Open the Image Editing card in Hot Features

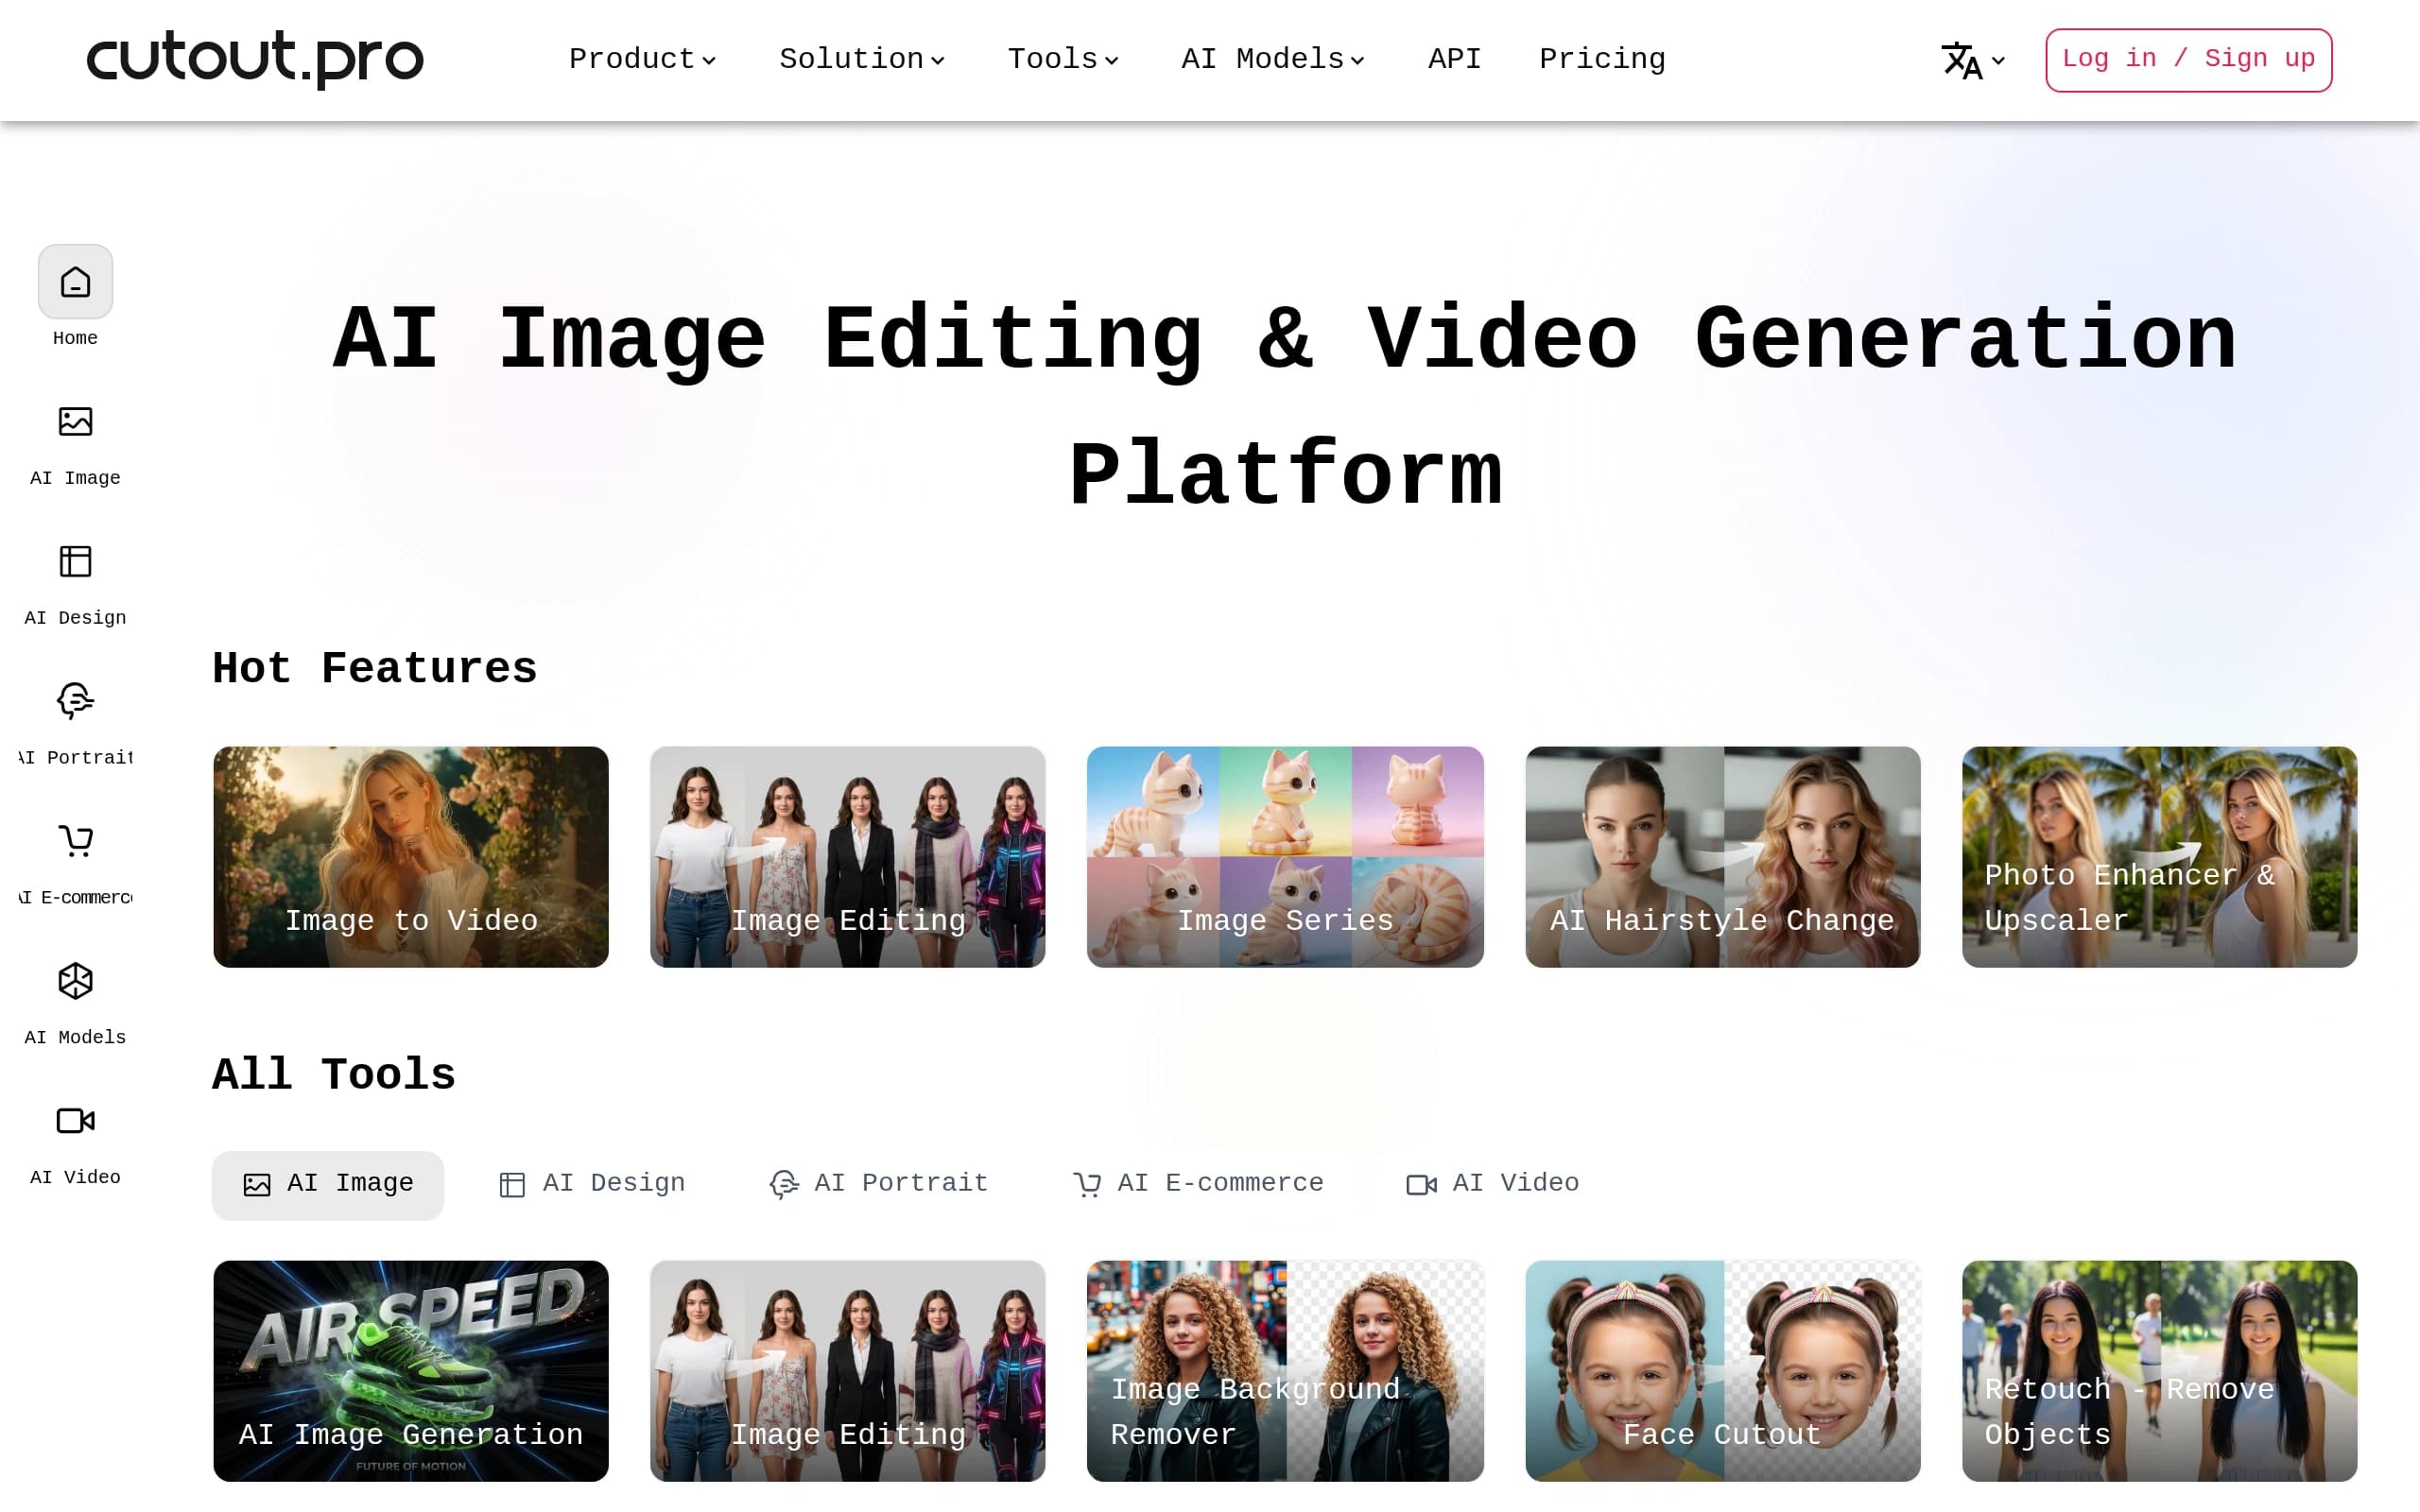[x=848, y=857]
